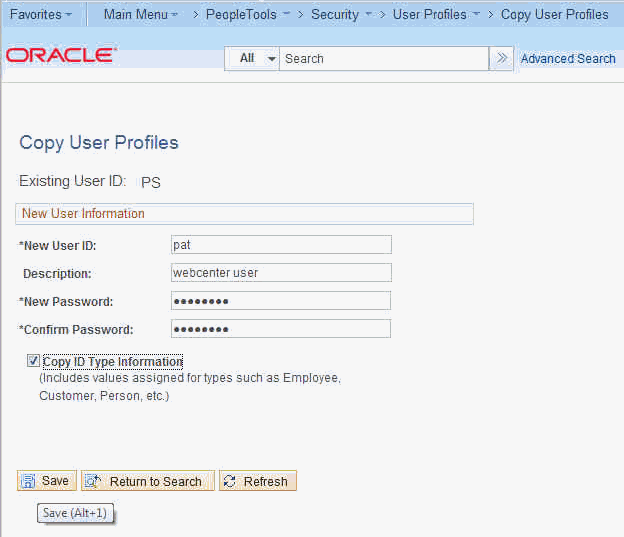Image resolution: width=624 pixels, height=537 pixels.
Task: Click the Description text field
Action: pos(281,273)
